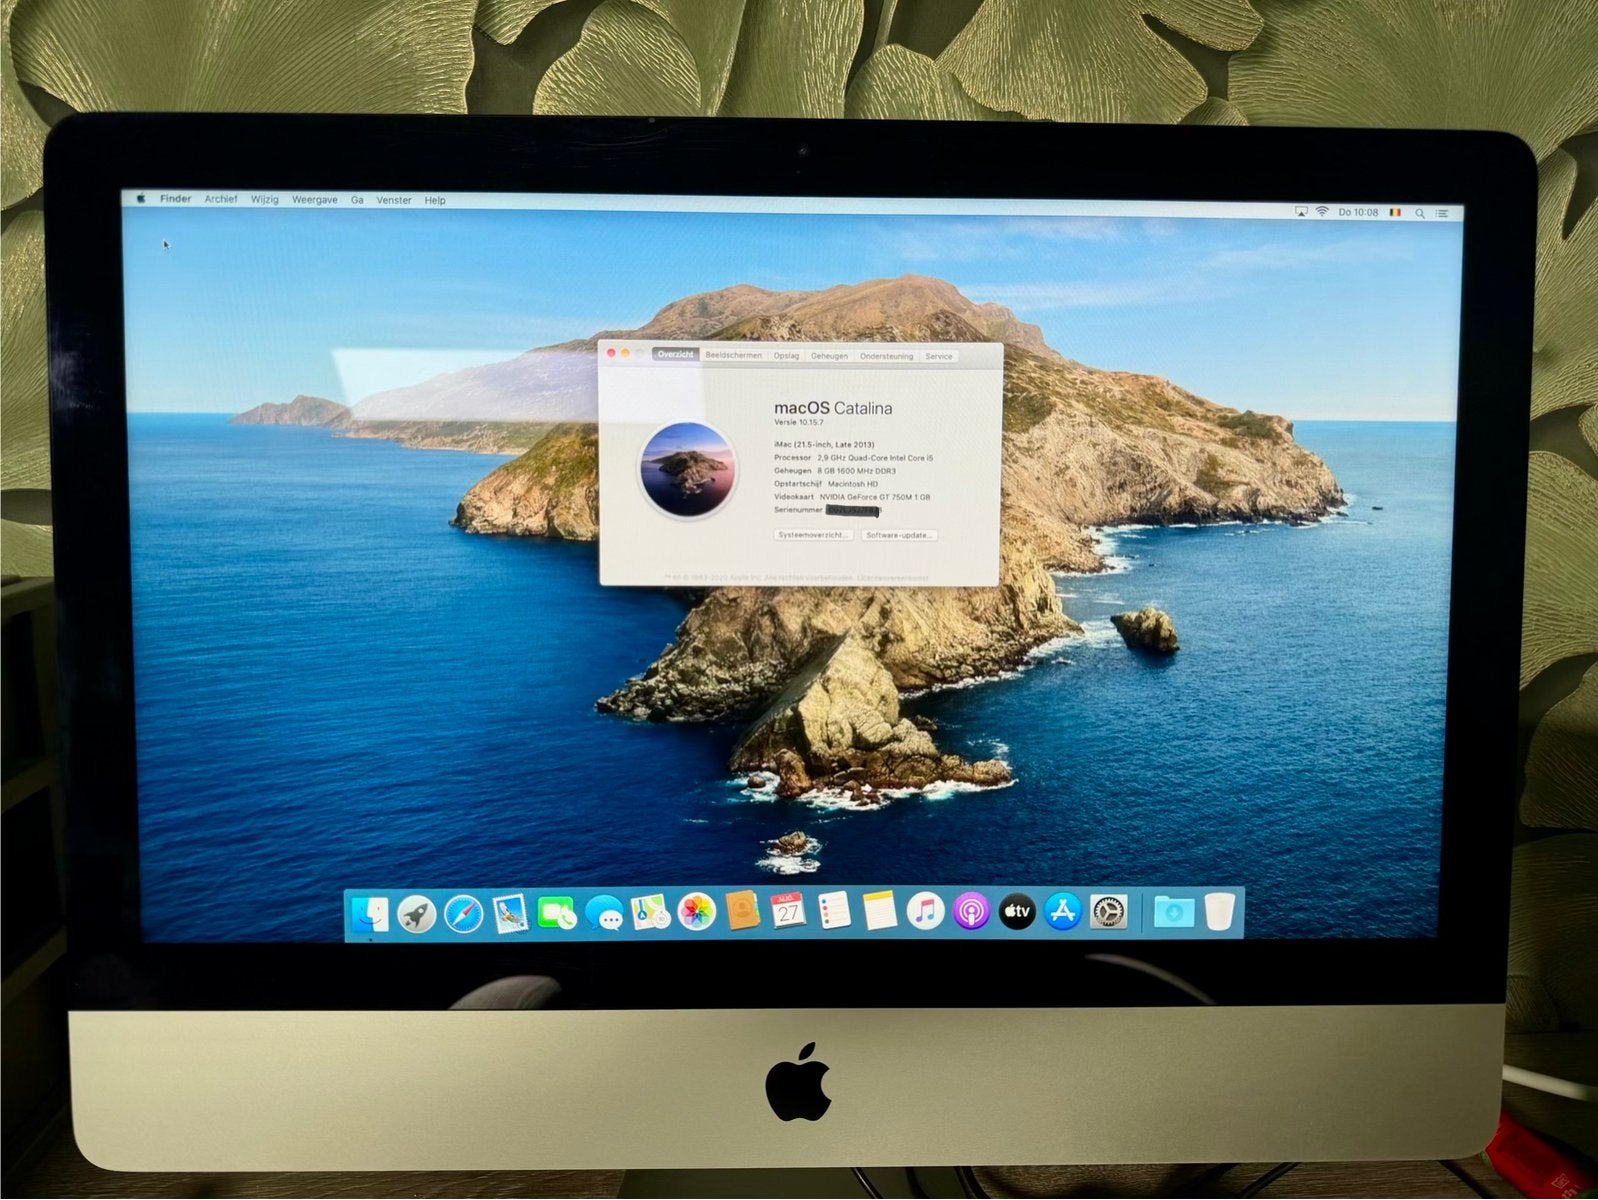Open Trash in the dock
This screenshot has width=1598, height=1200.
click(x=1219, y=911)
